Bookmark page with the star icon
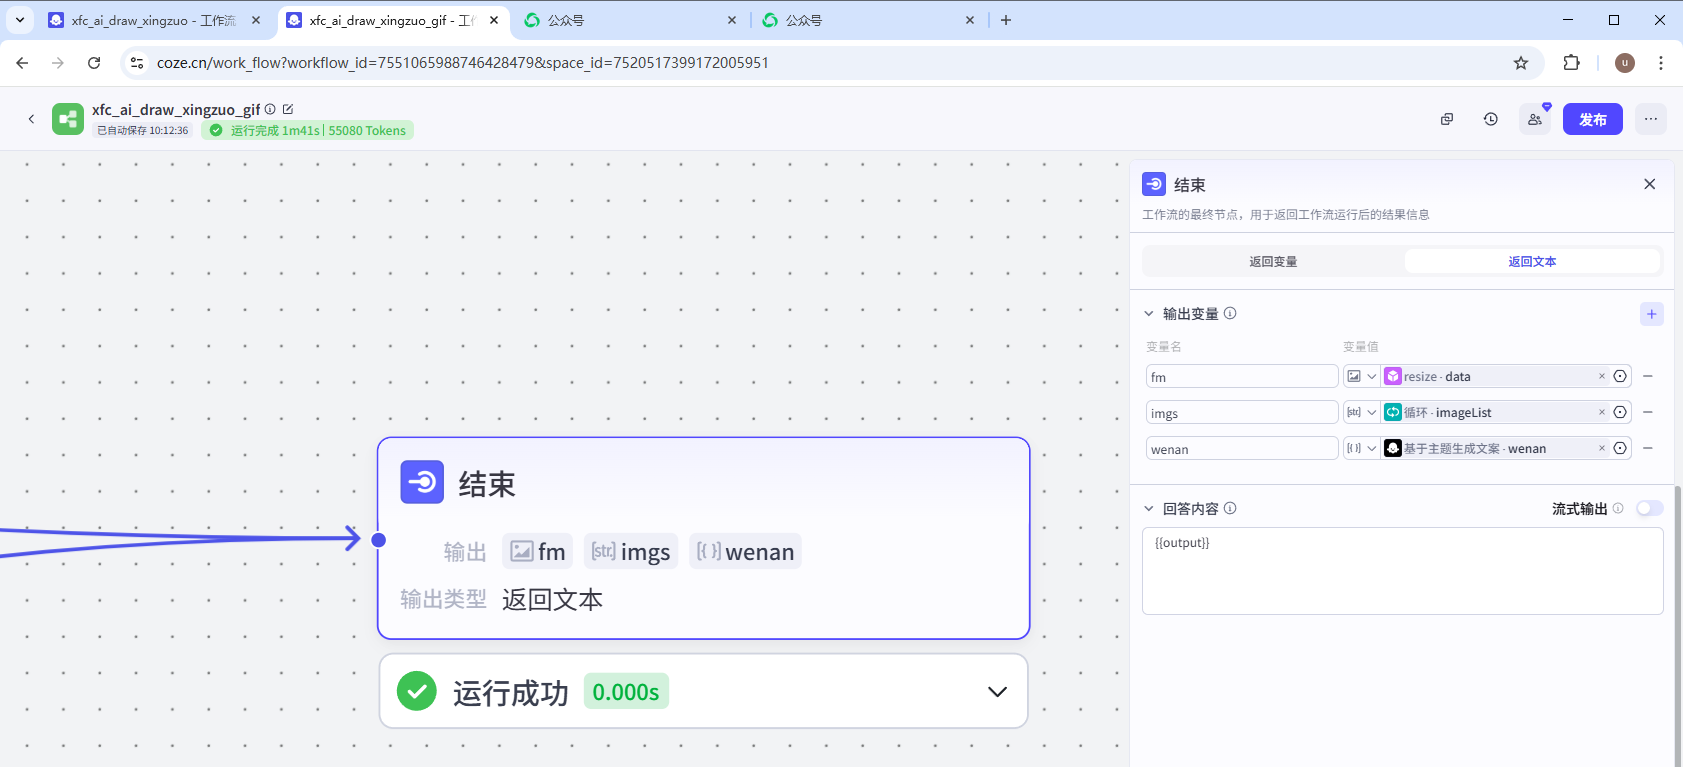Screen dimensions: 1683x767 point(1521,63)
